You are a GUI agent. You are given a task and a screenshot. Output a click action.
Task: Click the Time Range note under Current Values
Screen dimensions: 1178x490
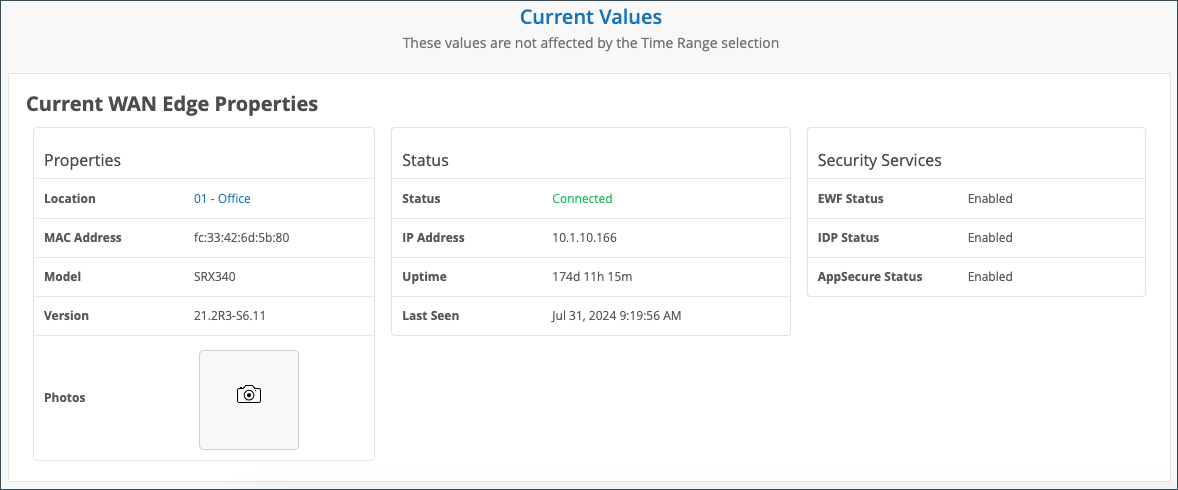590,43
